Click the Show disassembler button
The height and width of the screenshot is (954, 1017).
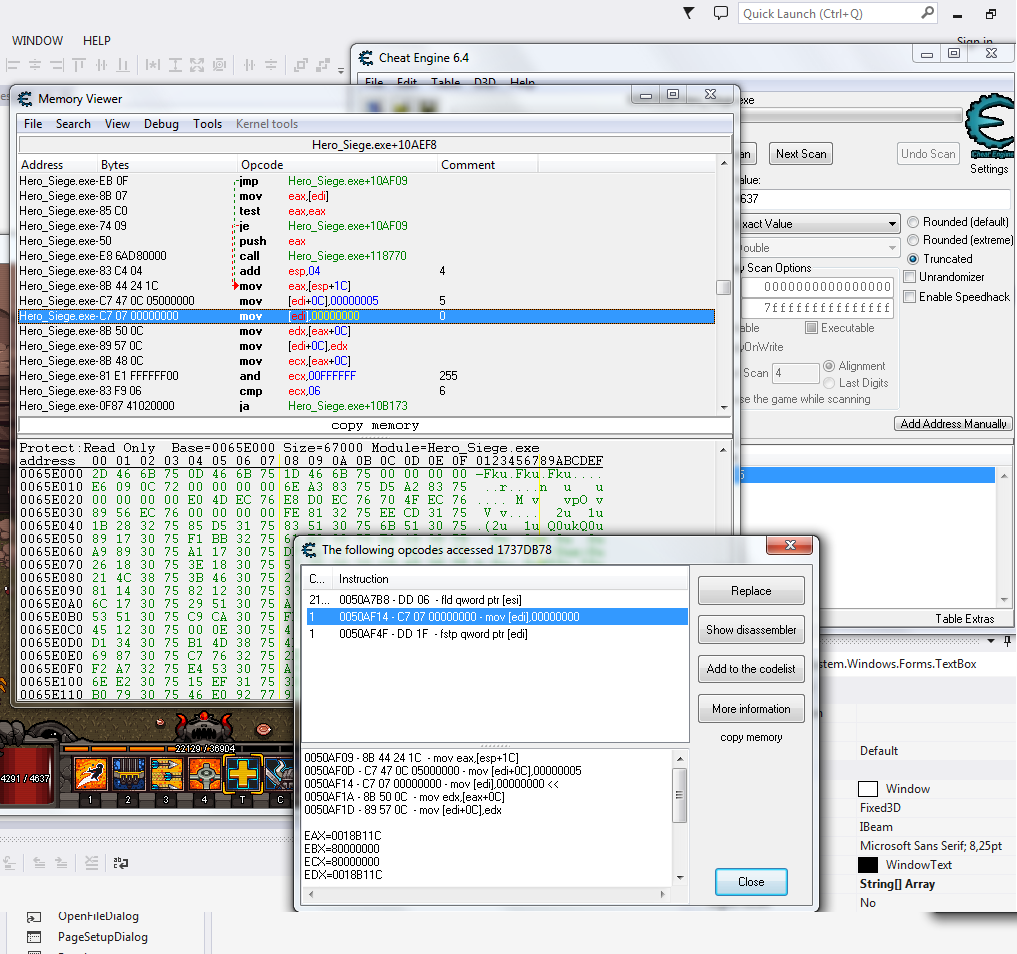point(751,630)
